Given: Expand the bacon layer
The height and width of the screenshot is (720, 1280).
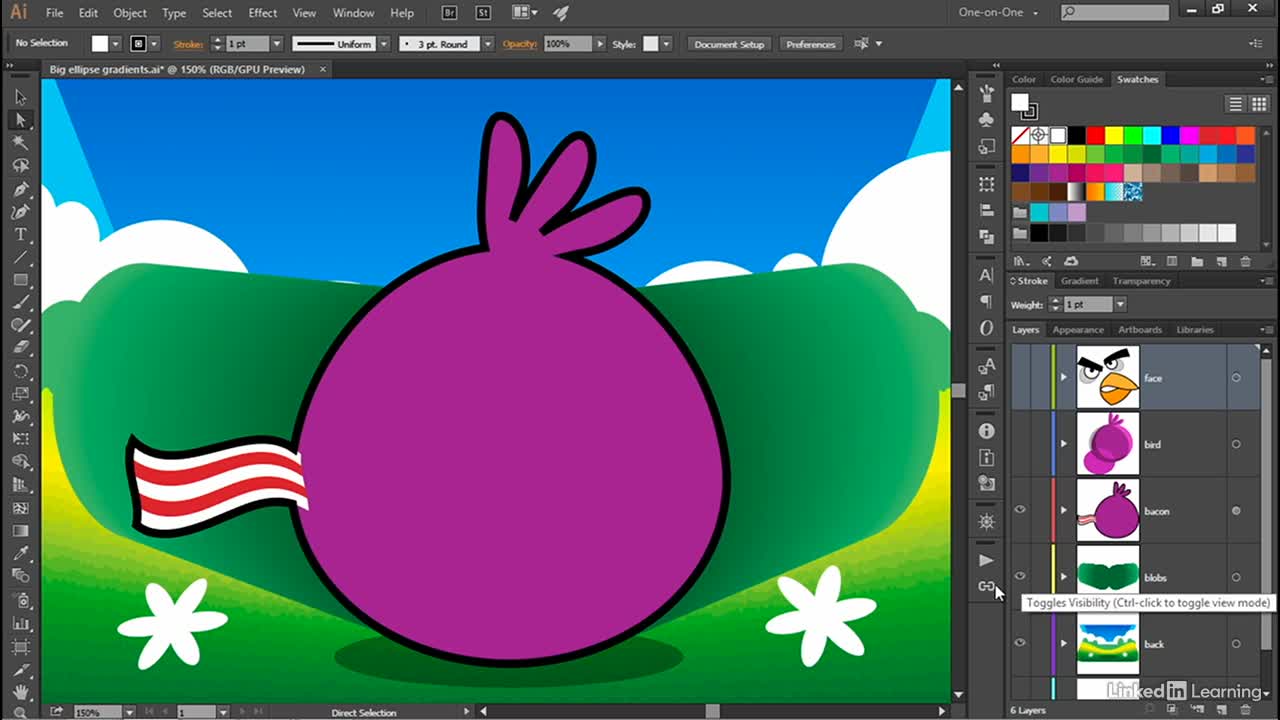Looking at the screenshot, I should 1064,511.
